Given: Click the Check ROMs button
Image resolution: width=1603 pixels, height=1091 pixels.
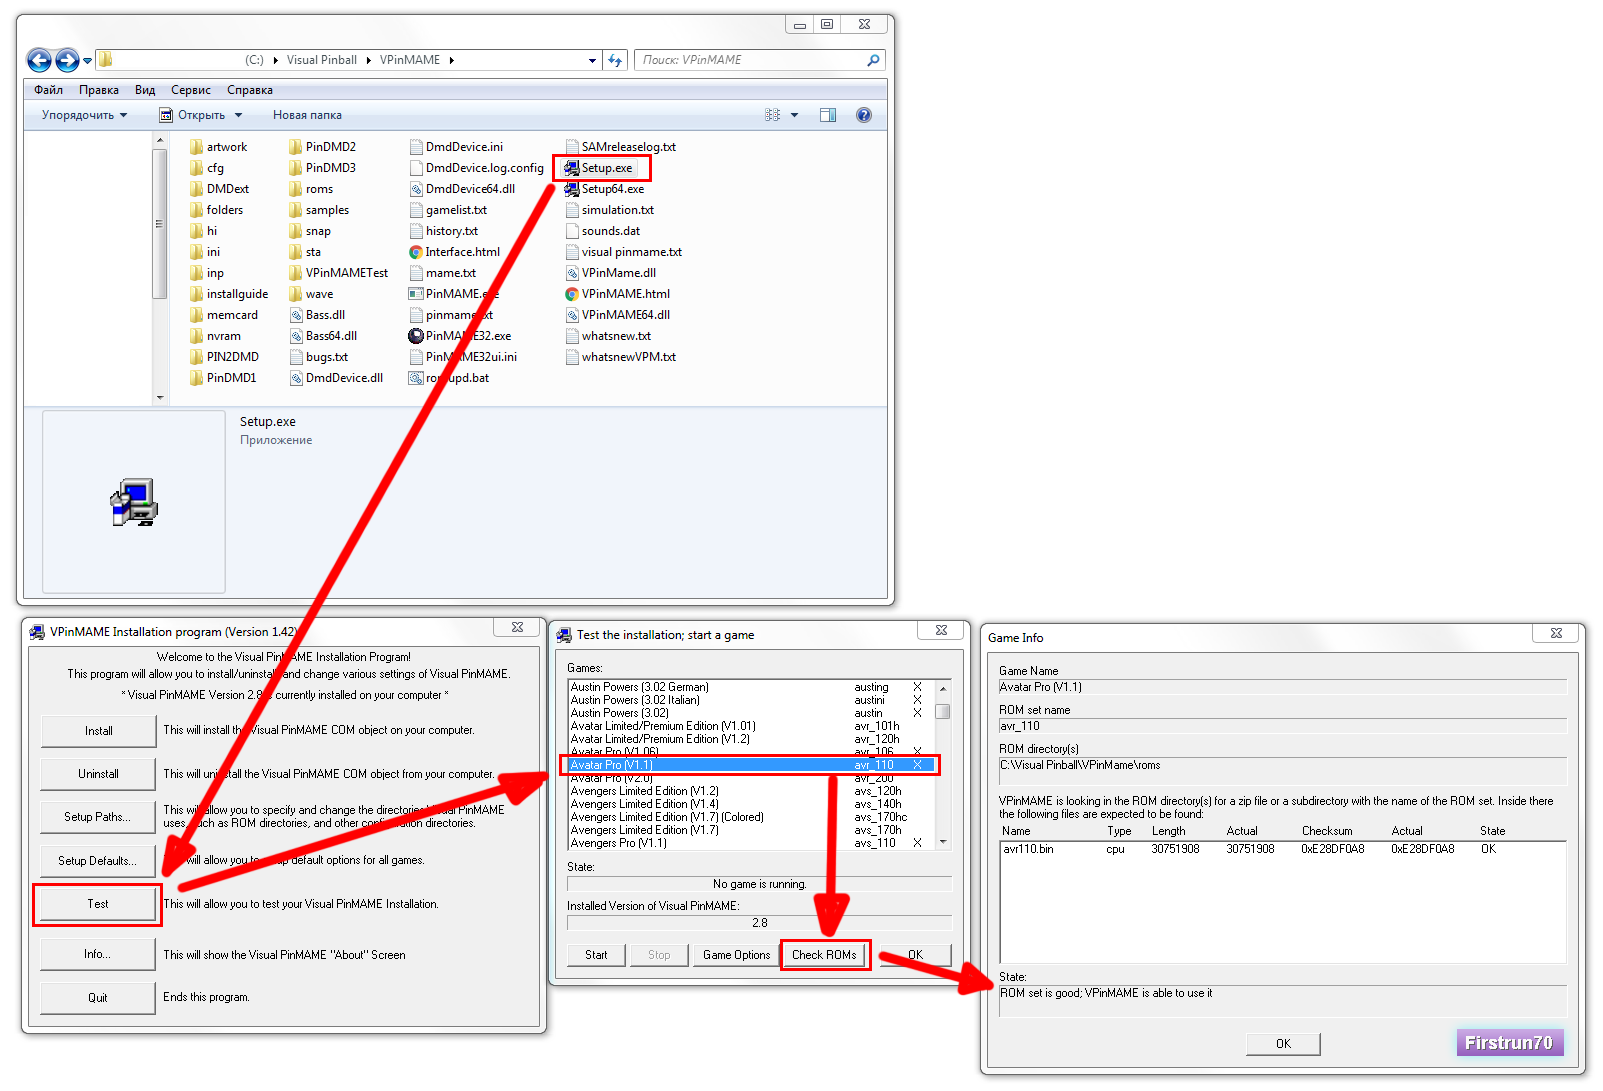Looking at the screenshot, I should (825, 955).
